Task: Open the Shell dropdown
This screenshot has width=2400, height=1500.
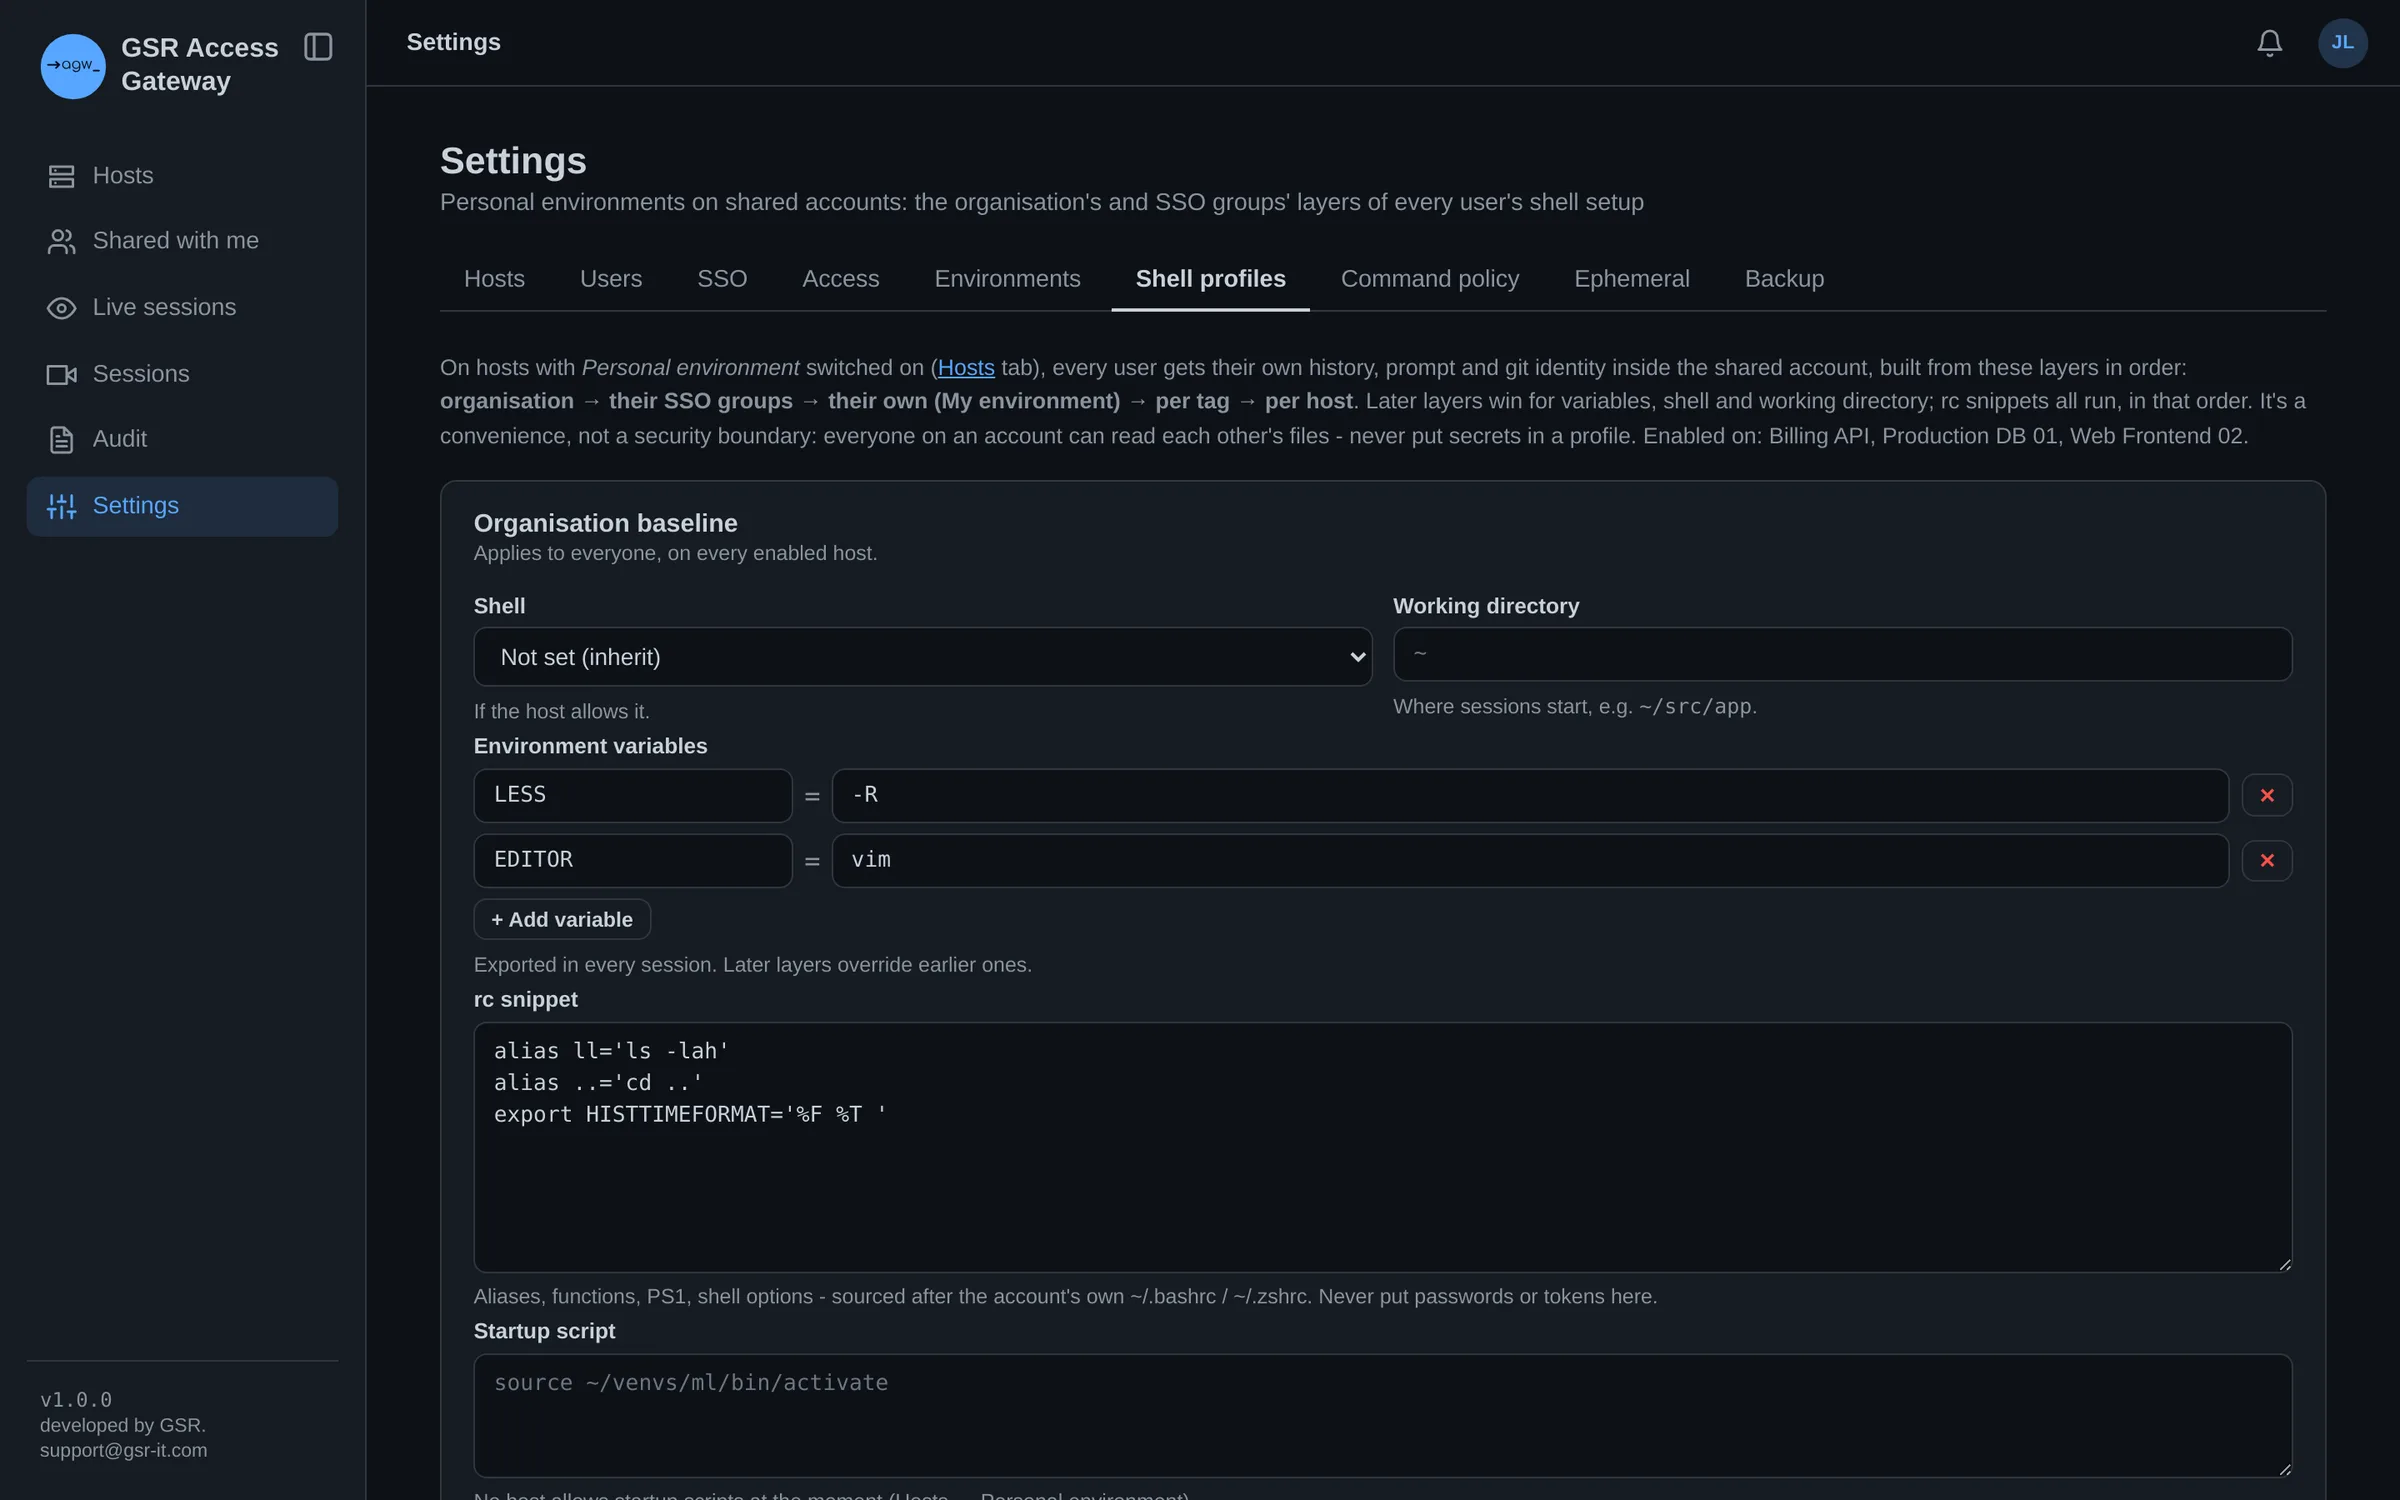Action: (922, 657)
